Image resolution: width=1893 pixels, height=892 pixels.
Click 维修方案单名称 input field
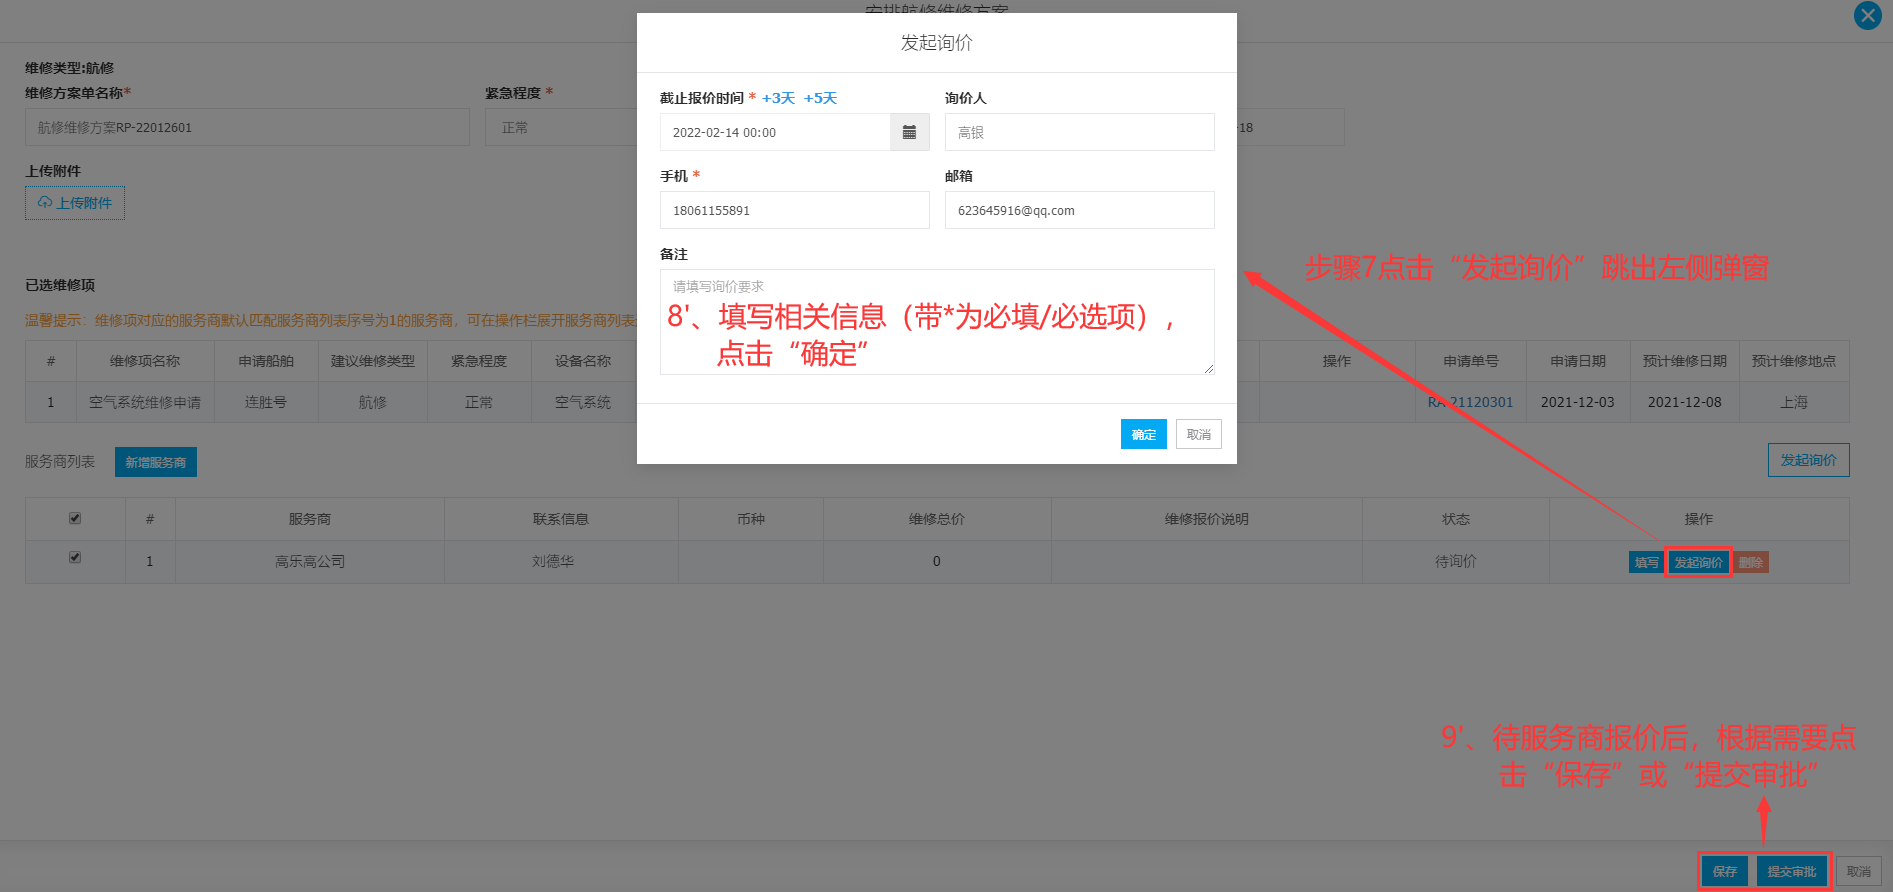(247, 127)
